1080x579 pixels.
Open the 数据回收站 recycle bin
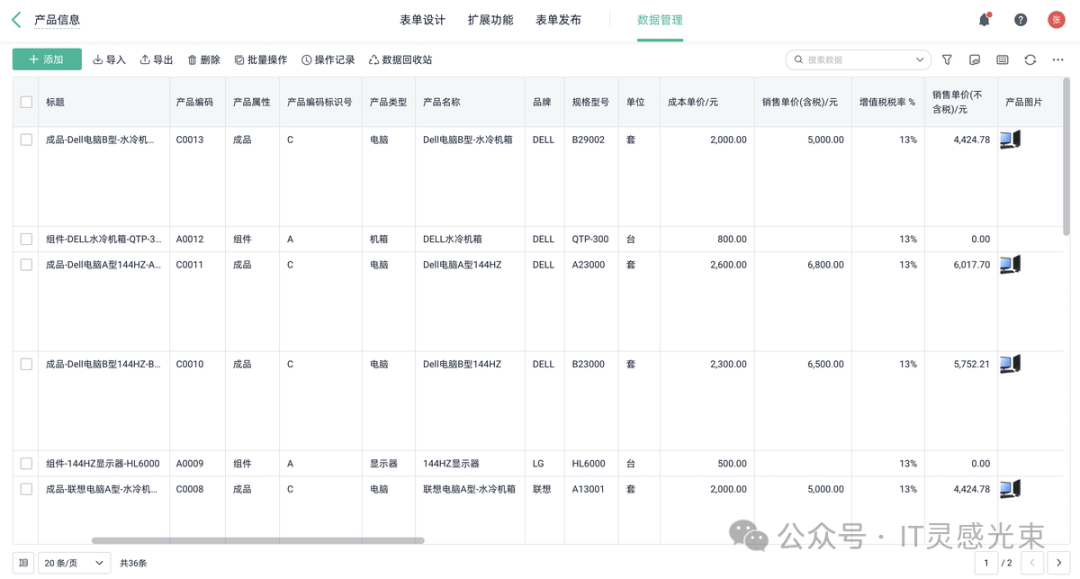(x=400, y=60)
